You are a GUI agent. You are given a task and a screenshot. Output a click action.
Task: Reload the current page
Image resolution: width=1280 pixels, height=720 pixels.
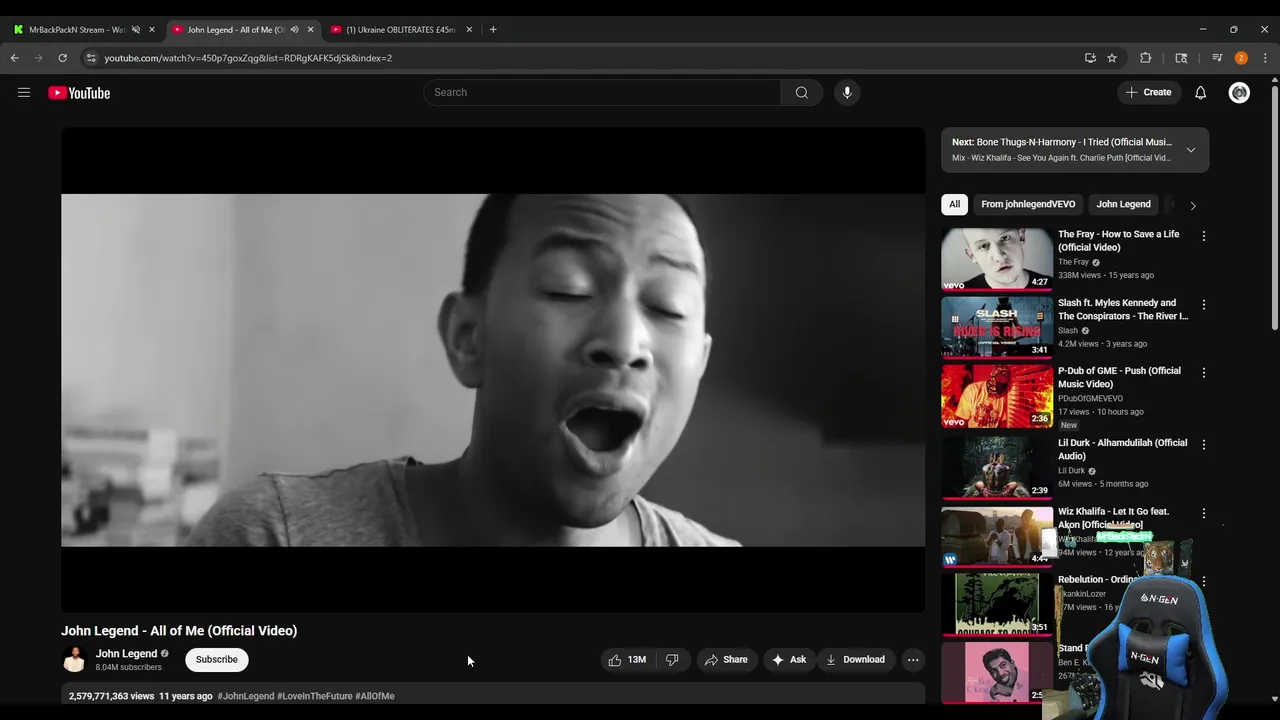[x=62, y=58]
